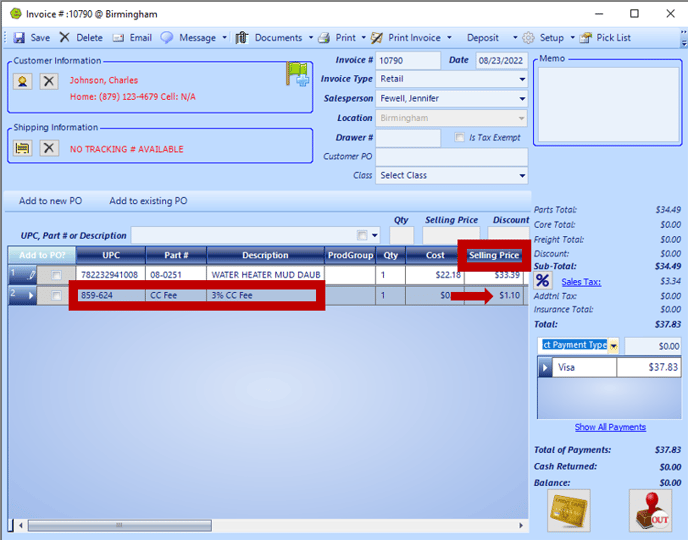Click the Visa amount cell $37.83
Image resolution: width=688 pixels, height=540 pixels.
pos(649,367)
